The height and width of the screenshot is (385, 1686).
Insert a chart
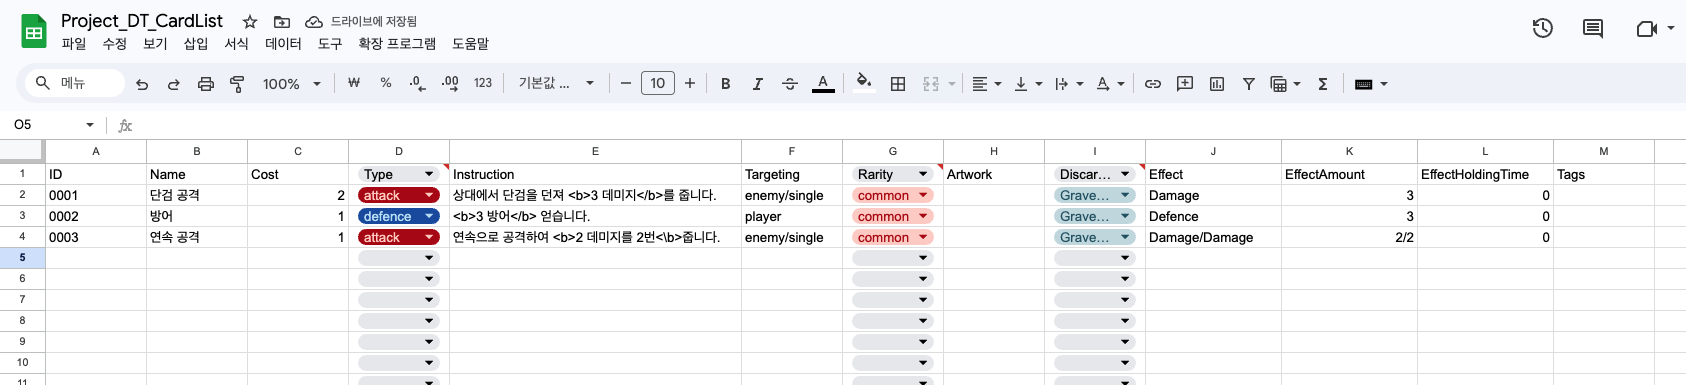pos(1217,84)
